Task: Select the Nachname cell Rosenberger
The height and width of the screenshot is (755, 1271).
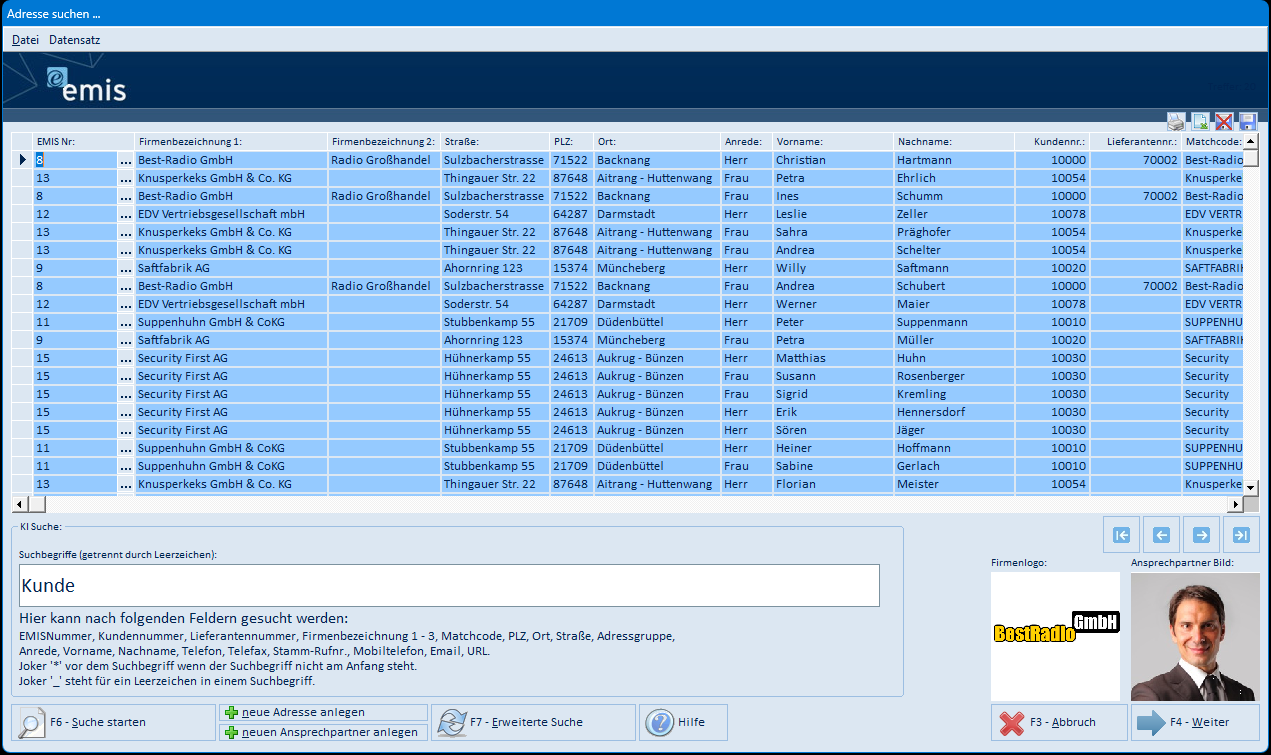Action: 954,376
